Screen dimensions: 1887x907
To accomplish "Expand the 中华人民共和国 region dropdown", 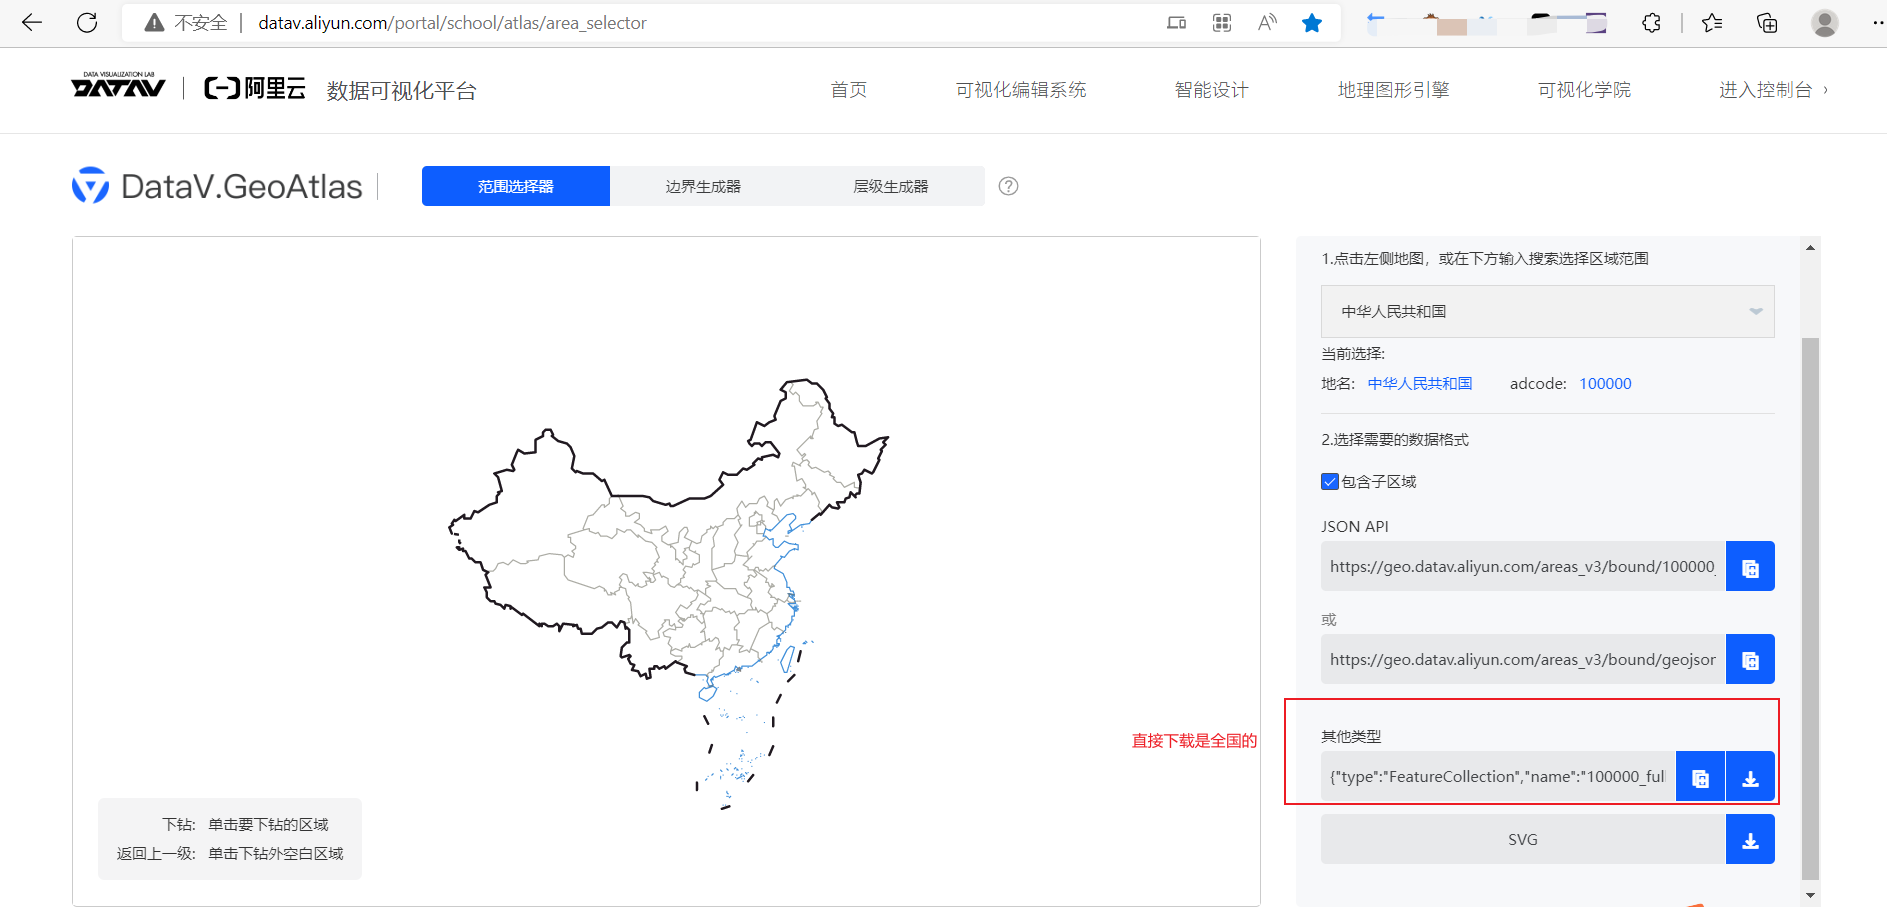I will click(1547, 312).
